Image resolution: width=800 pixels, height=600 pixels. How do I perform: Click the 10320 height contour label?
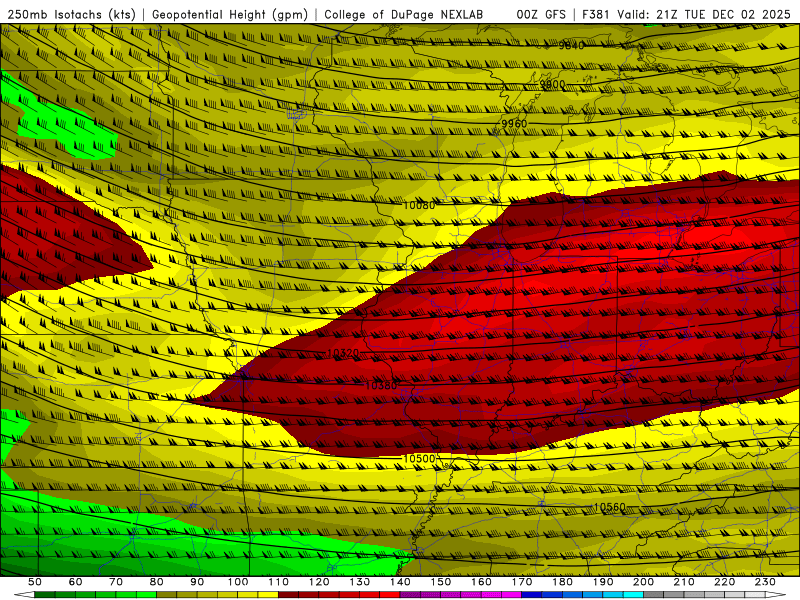342,353
